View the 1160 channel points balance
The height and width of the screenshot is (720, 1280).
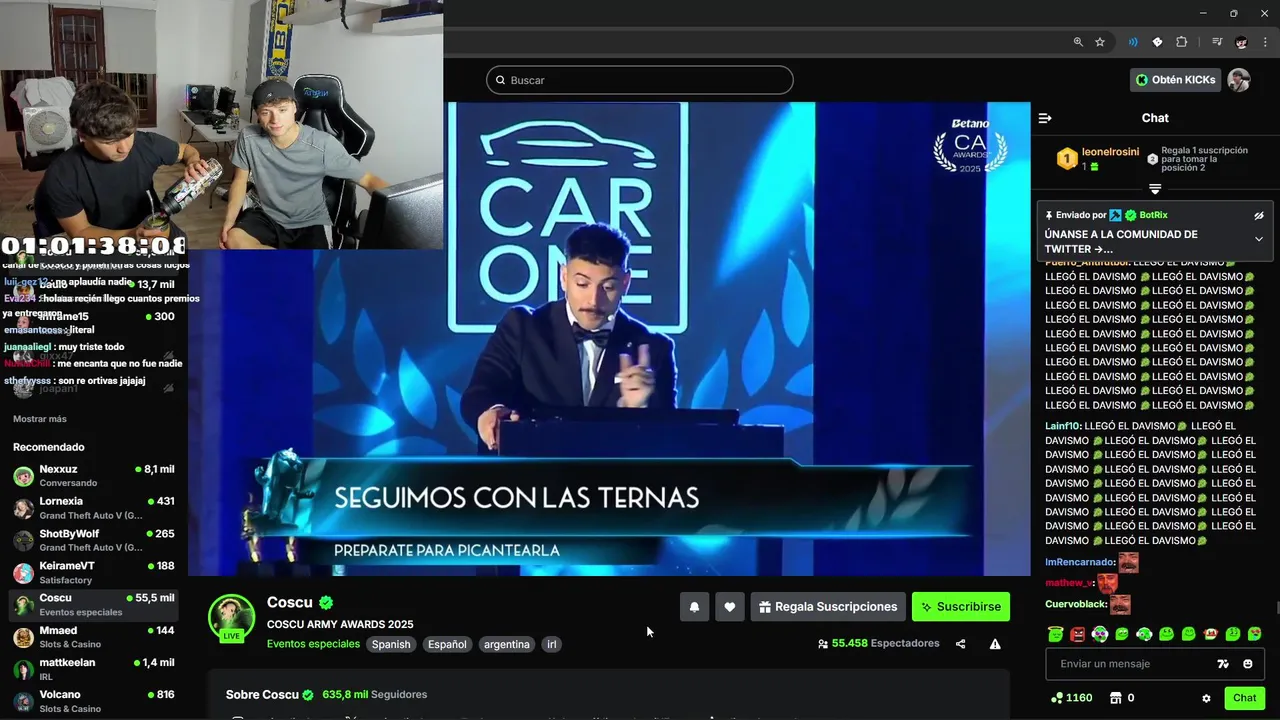click(x=1071, y=698)
